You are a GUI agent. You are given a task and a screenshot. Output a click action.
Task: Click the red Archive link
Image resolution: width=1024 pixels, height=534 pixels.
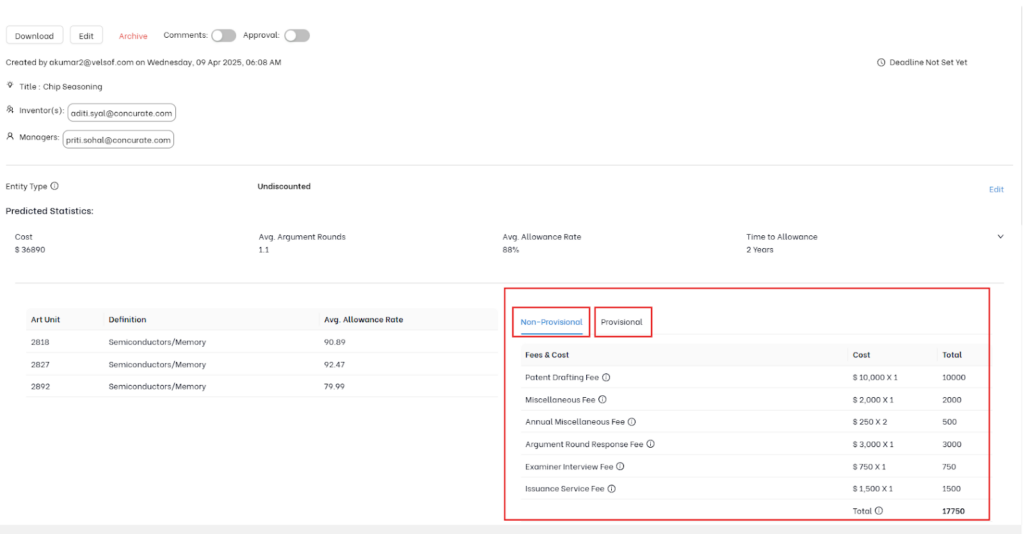click(x=133, y=36)
